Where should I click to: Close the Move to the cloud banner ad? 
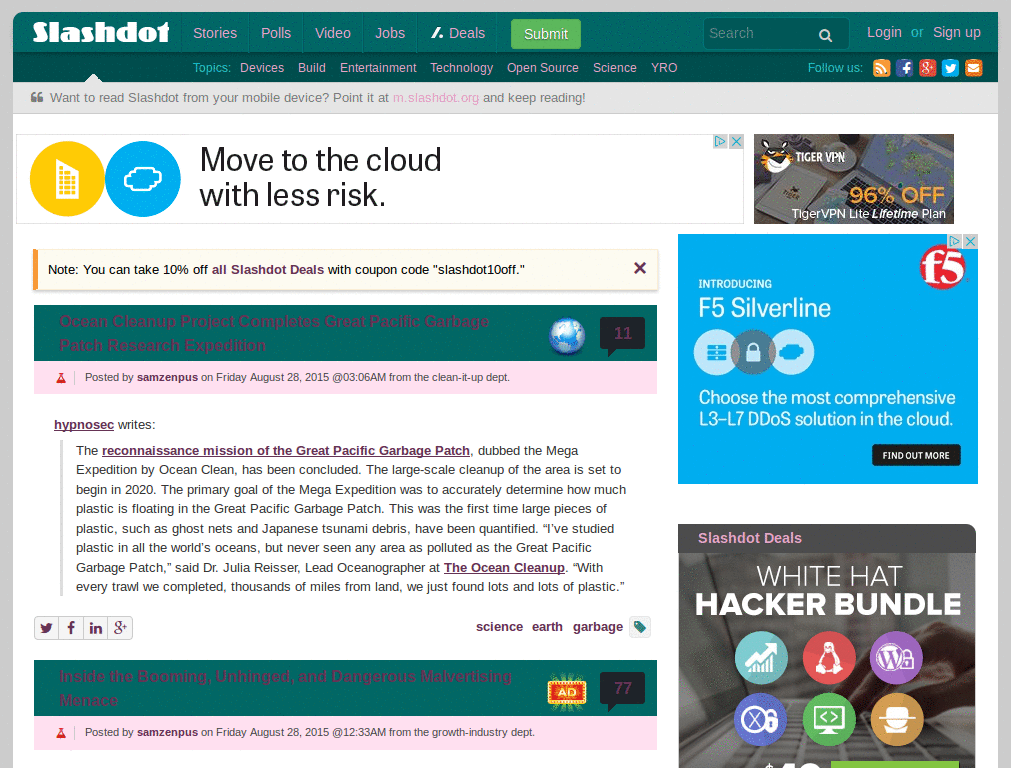tap(736, 141)
